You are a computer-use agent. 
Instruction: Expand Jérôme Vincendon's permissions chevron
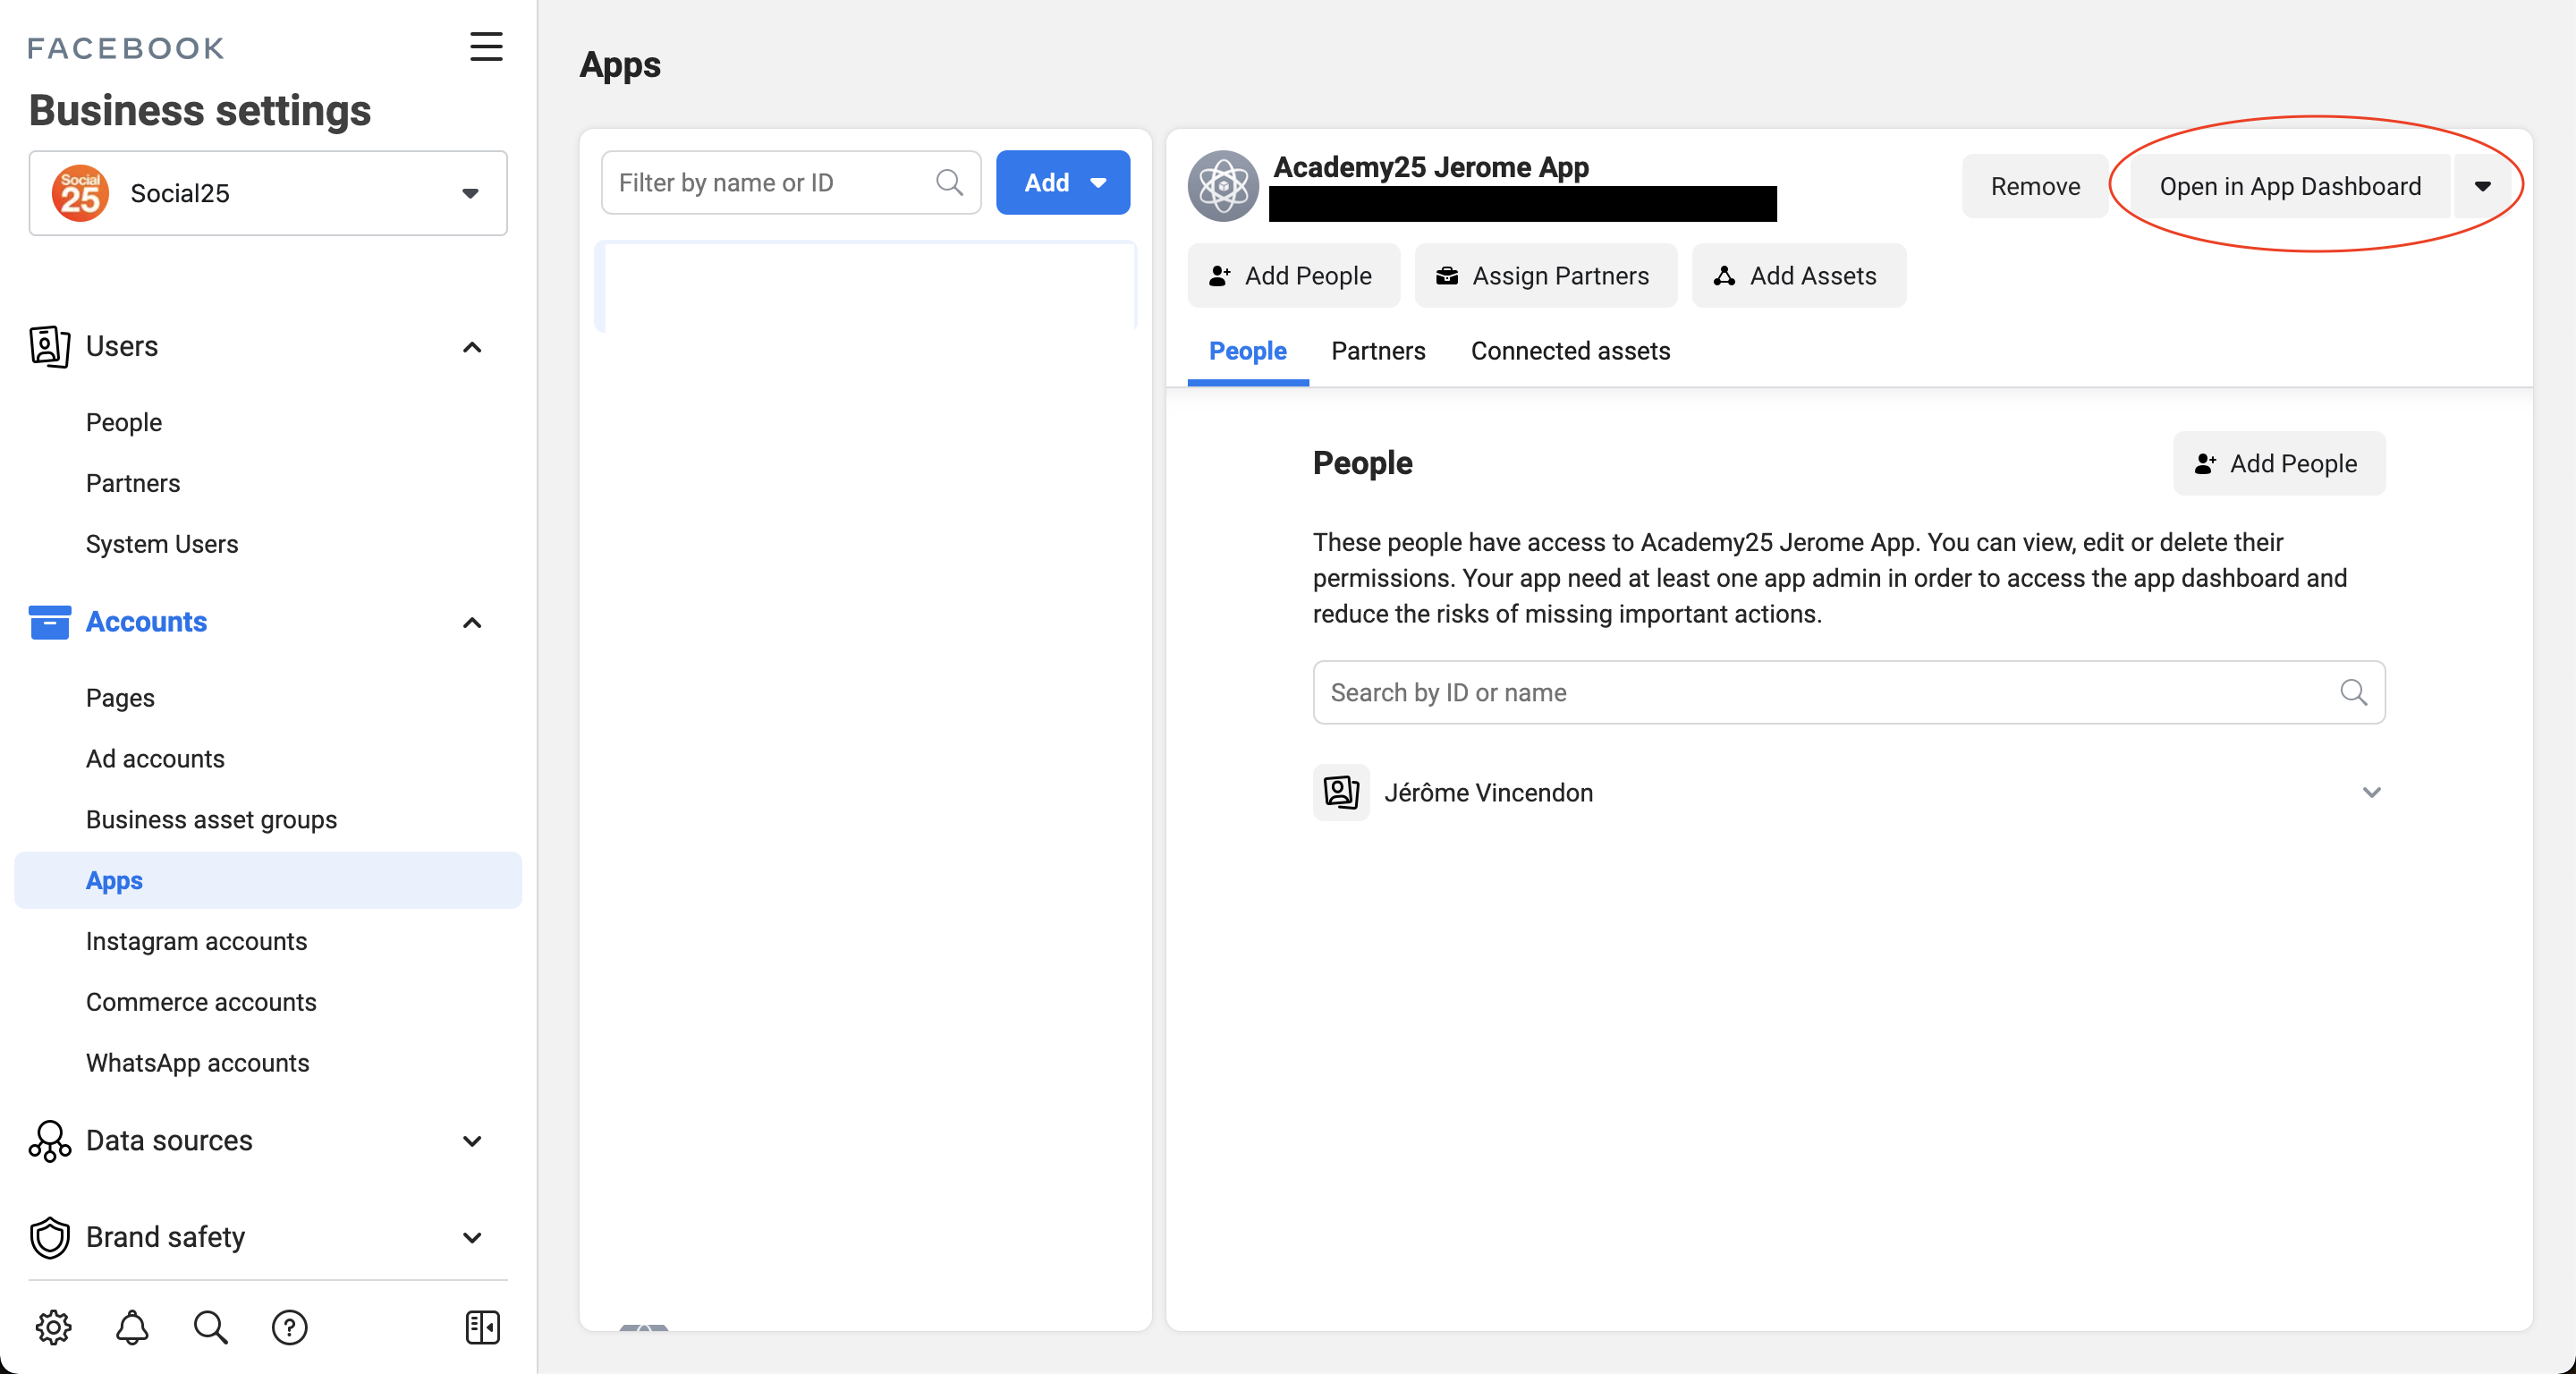[2370, 792]
